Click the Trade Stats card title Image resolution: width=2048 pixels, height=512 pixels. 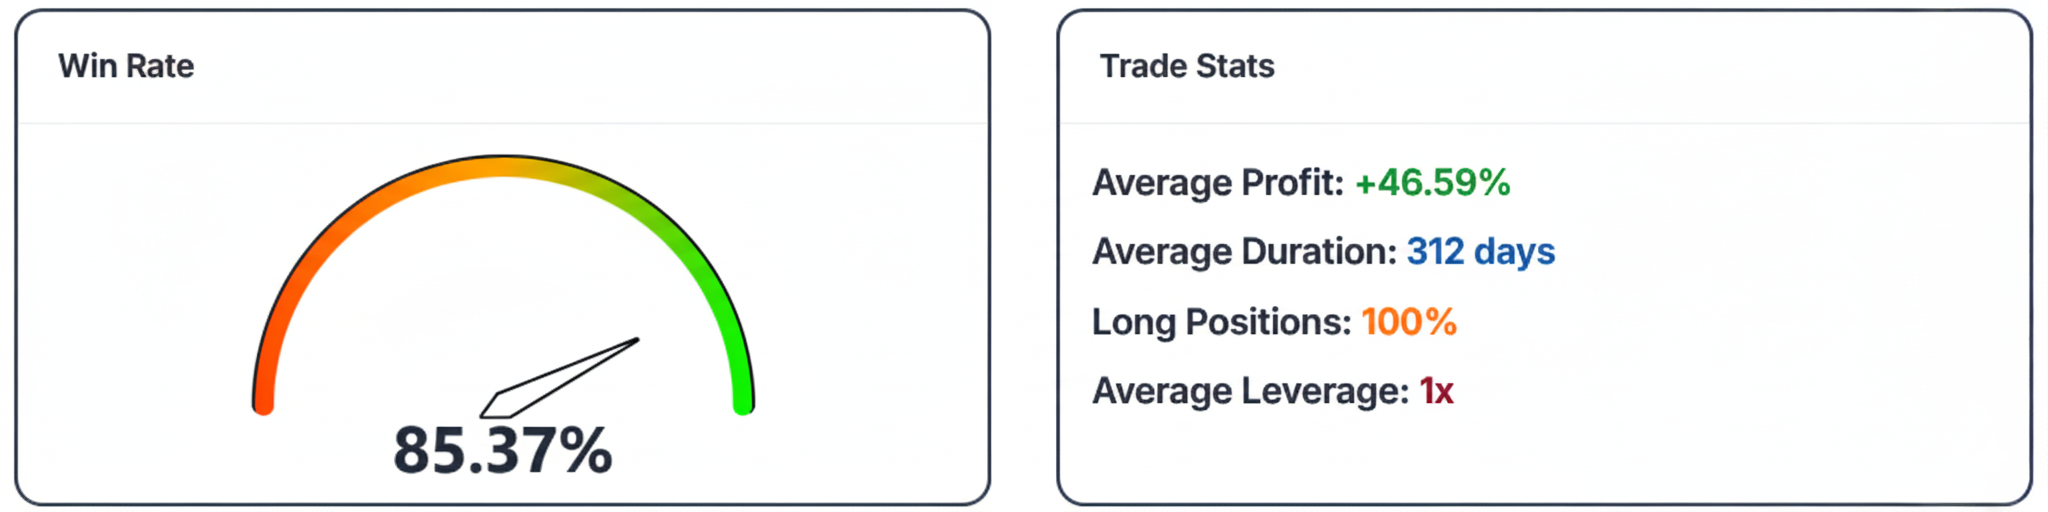(1187, 66)
